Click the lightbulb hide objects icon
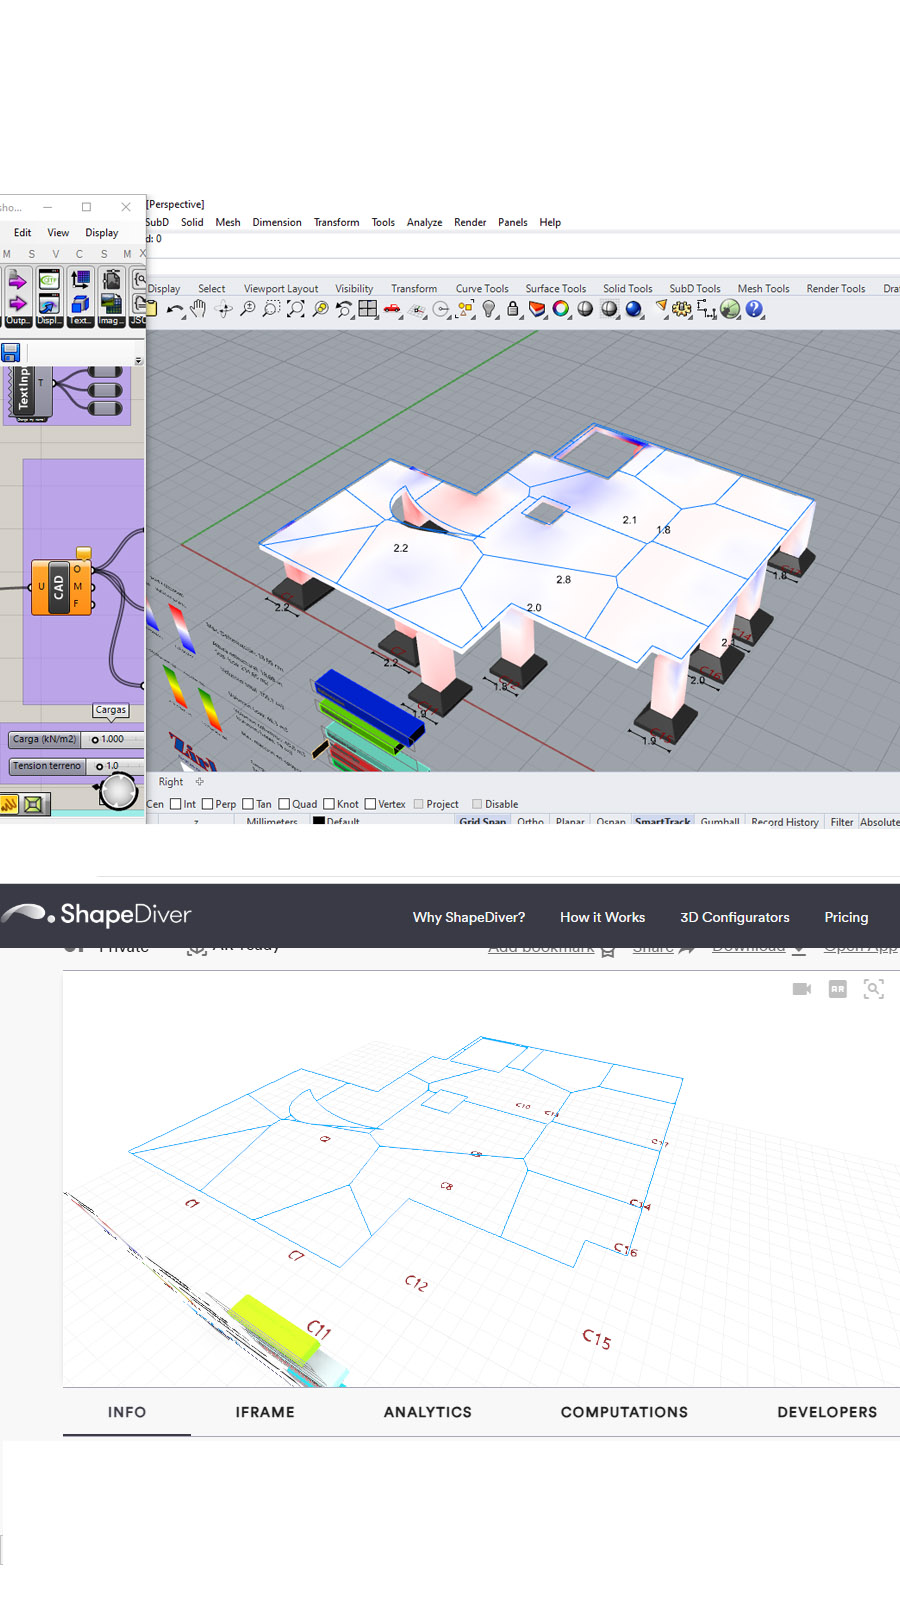The height and width of the screenshot is (1600, 900). [489, 309]
